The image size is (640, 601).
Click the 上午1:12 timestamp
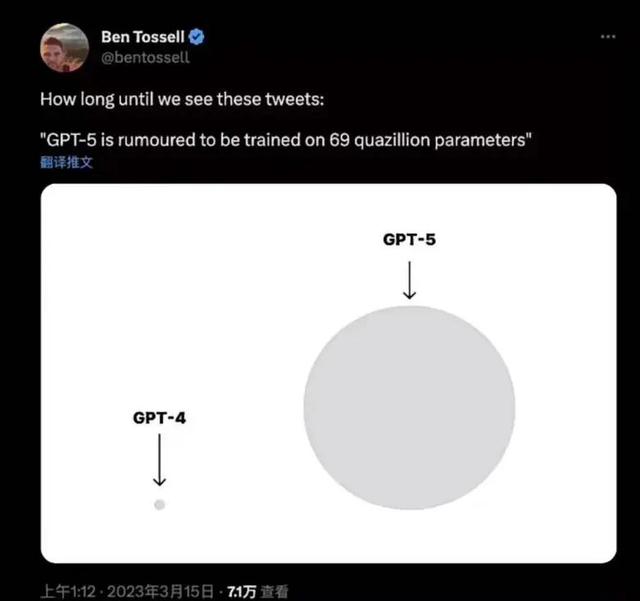[x=68, y=591]
